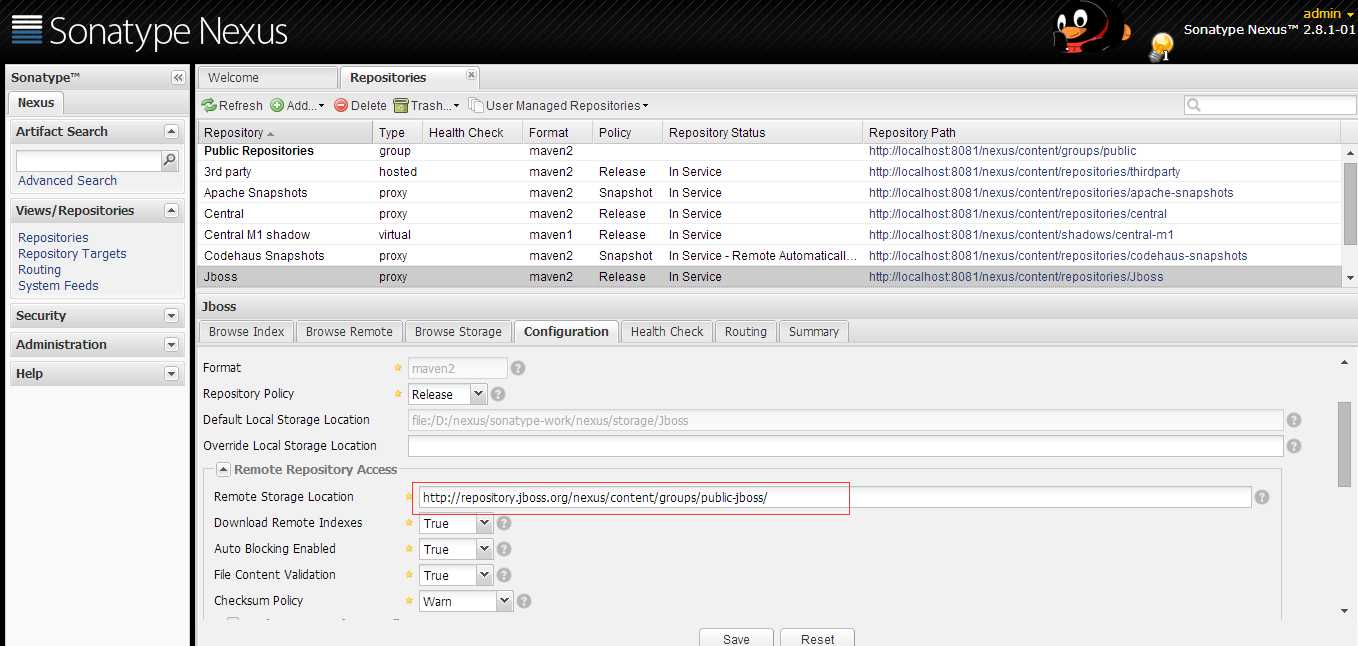Select the Apache Snapshots repository row
This screenshot has height=646, width=1358.
(770, 193)
